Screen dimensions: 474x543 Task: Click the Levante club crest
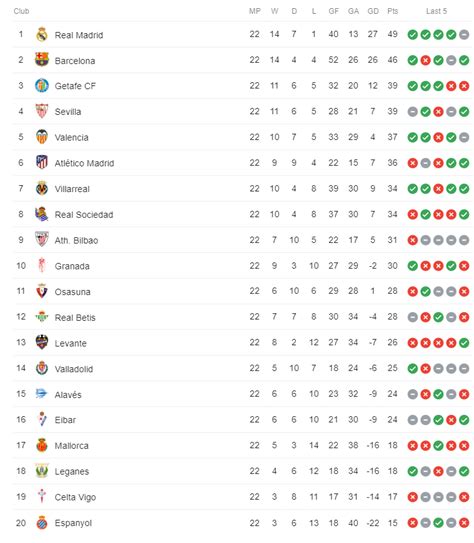(42, 342)
